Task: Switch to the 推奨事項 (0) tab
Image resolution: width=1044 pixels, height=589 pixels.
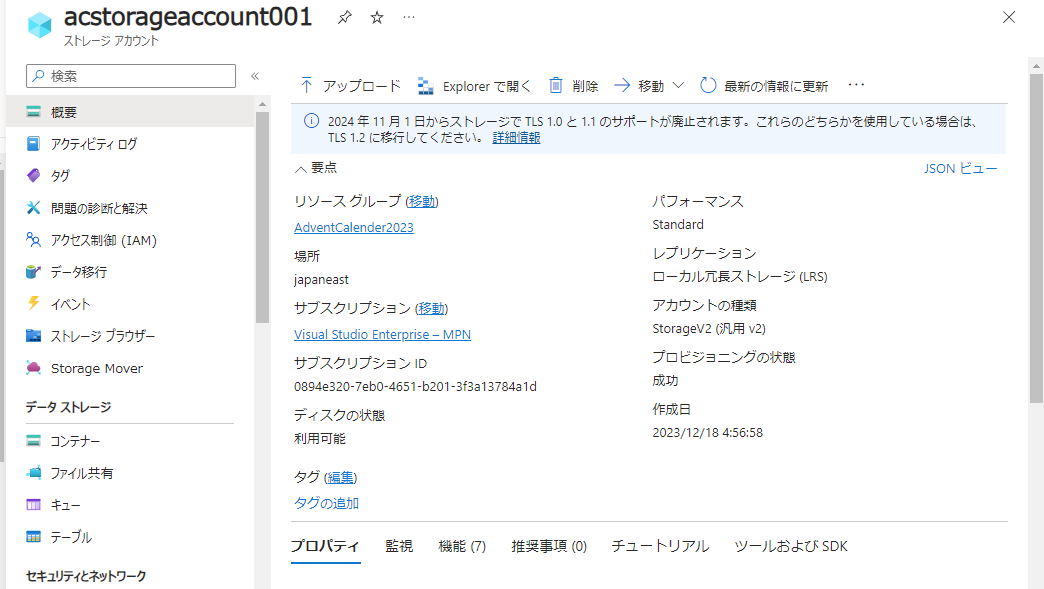Action: 549,546
